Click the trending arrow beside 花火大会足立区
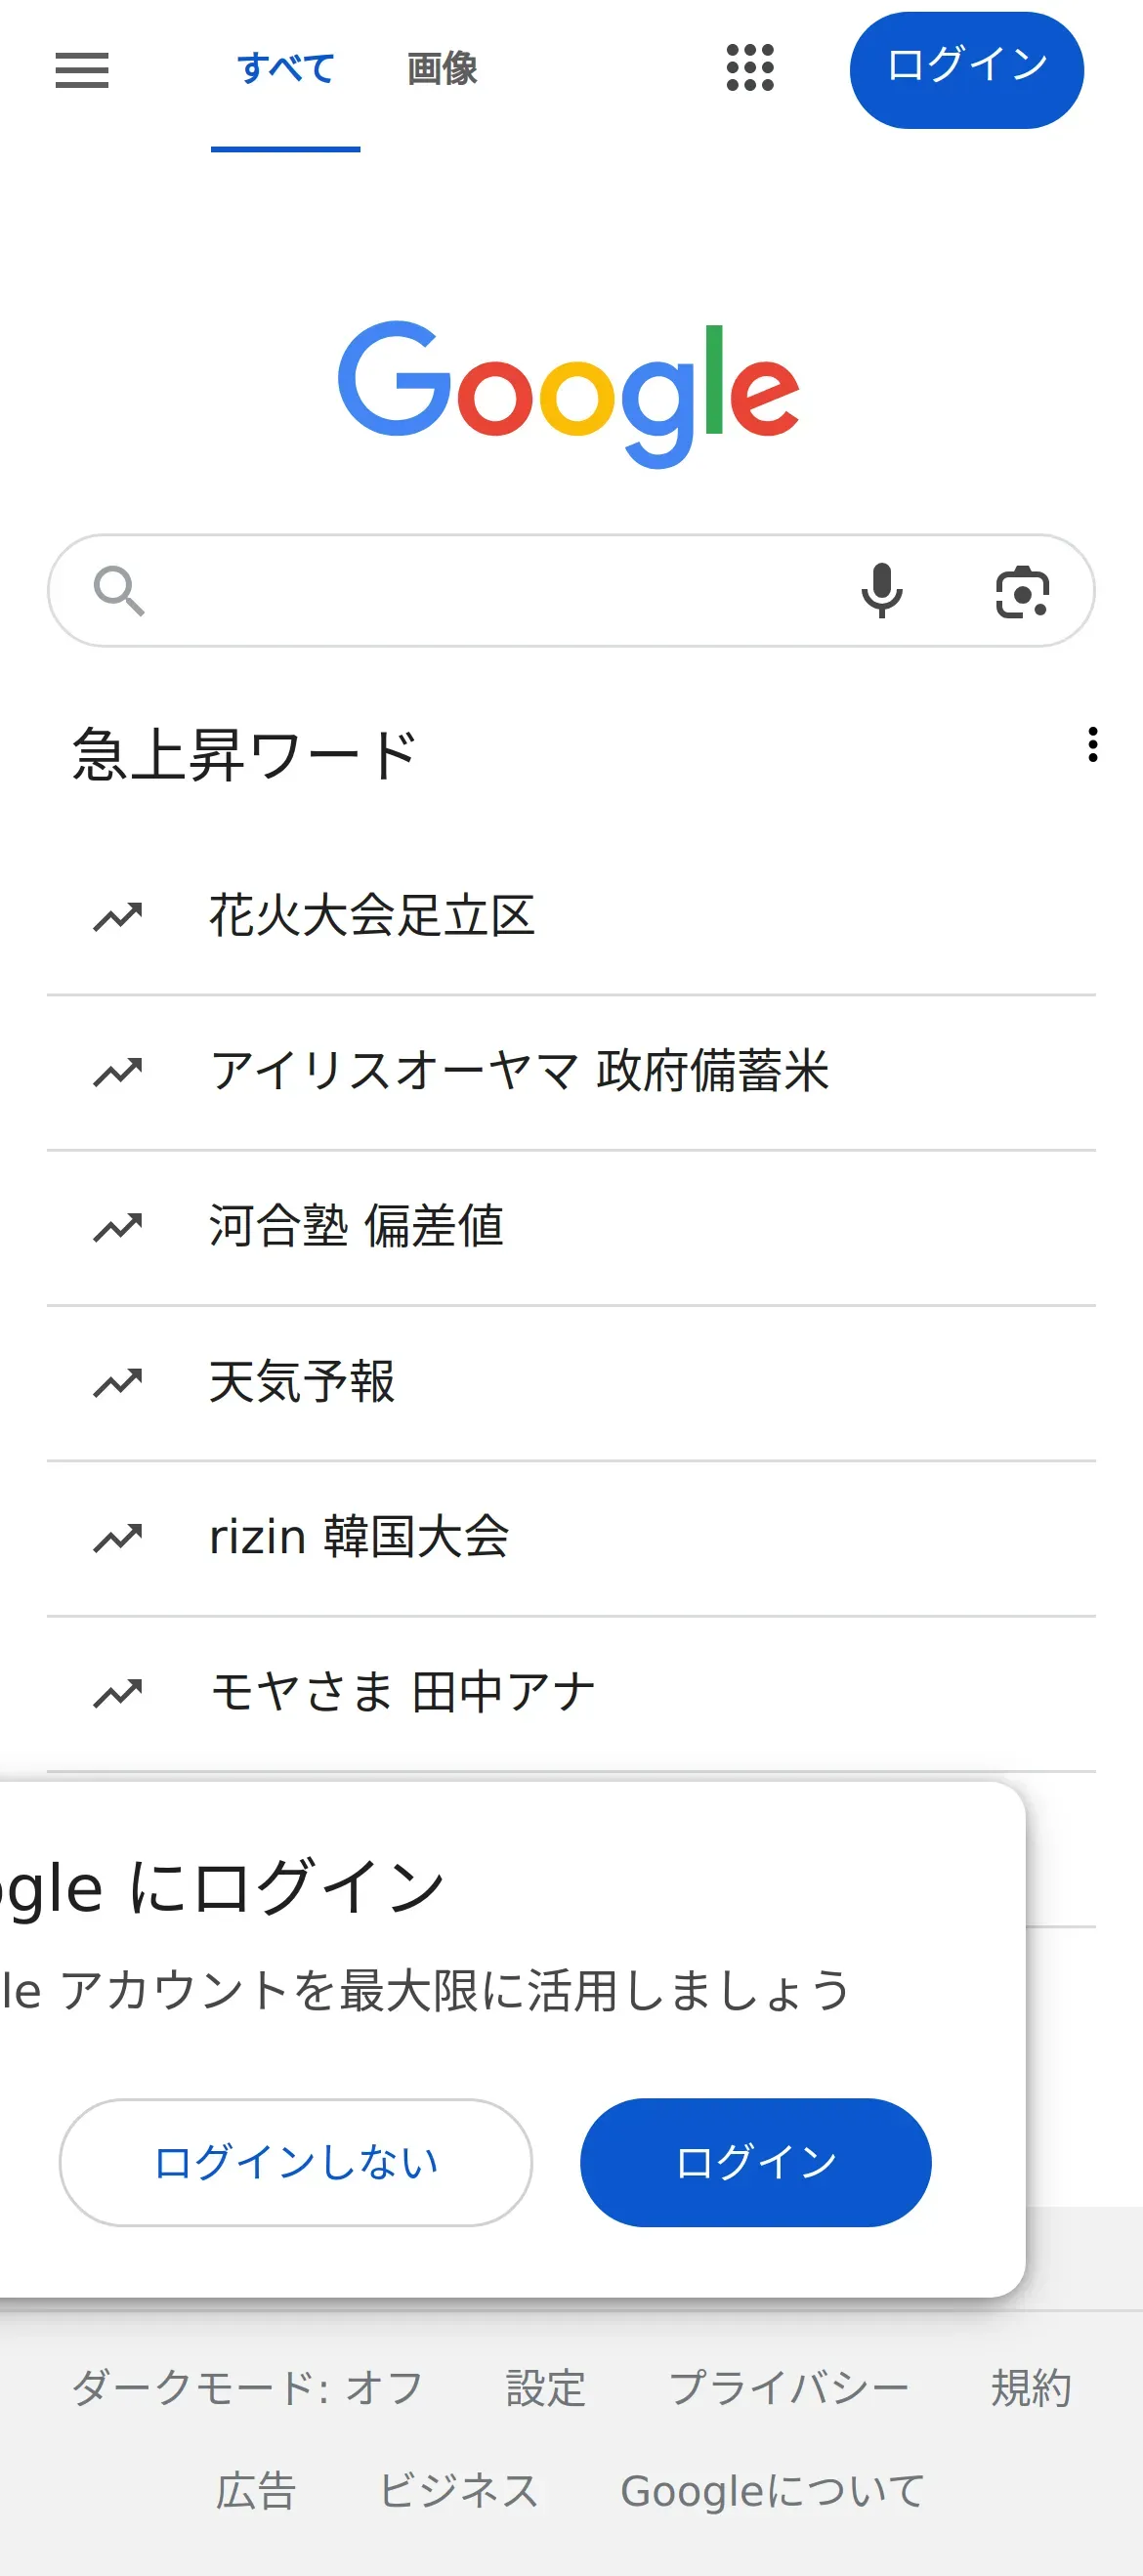 (118, 916)
